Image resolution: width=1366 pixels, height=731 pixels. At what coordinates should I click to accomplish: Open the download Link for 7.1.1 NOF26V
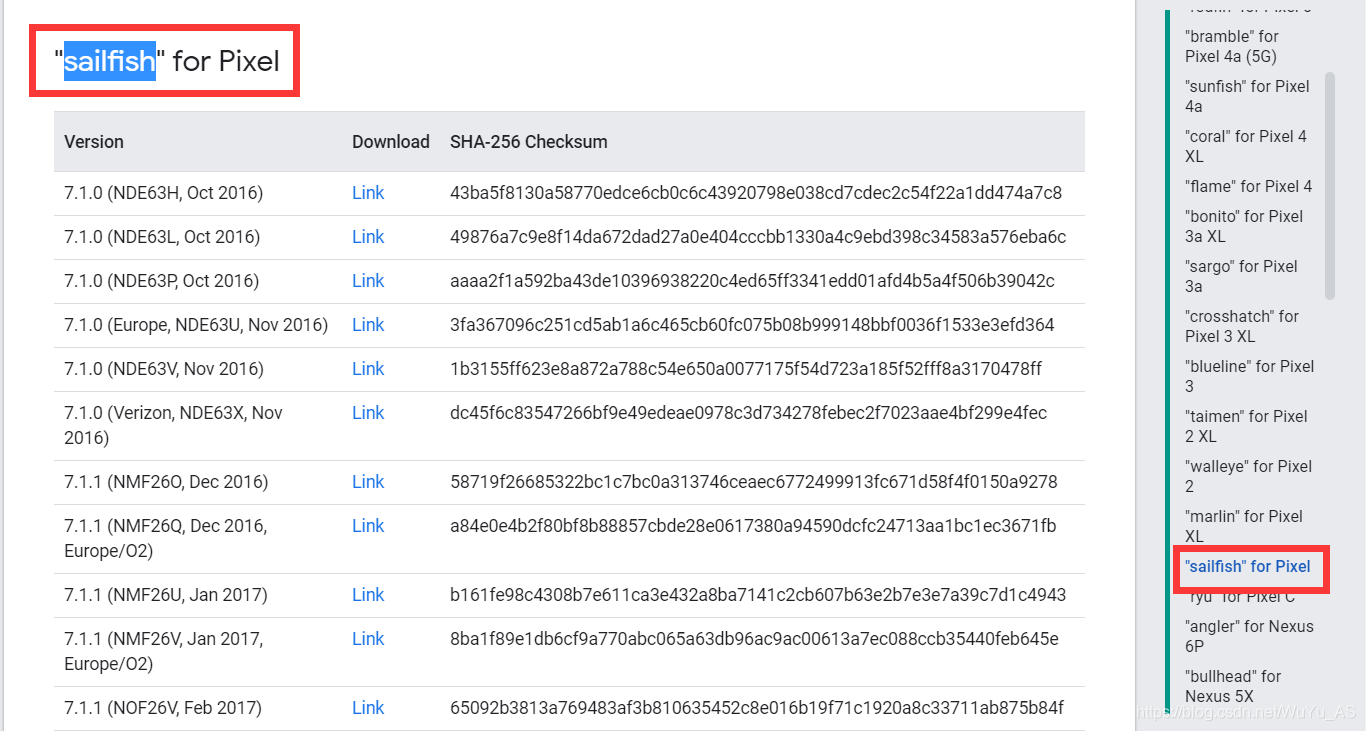(x=368, y=708)
